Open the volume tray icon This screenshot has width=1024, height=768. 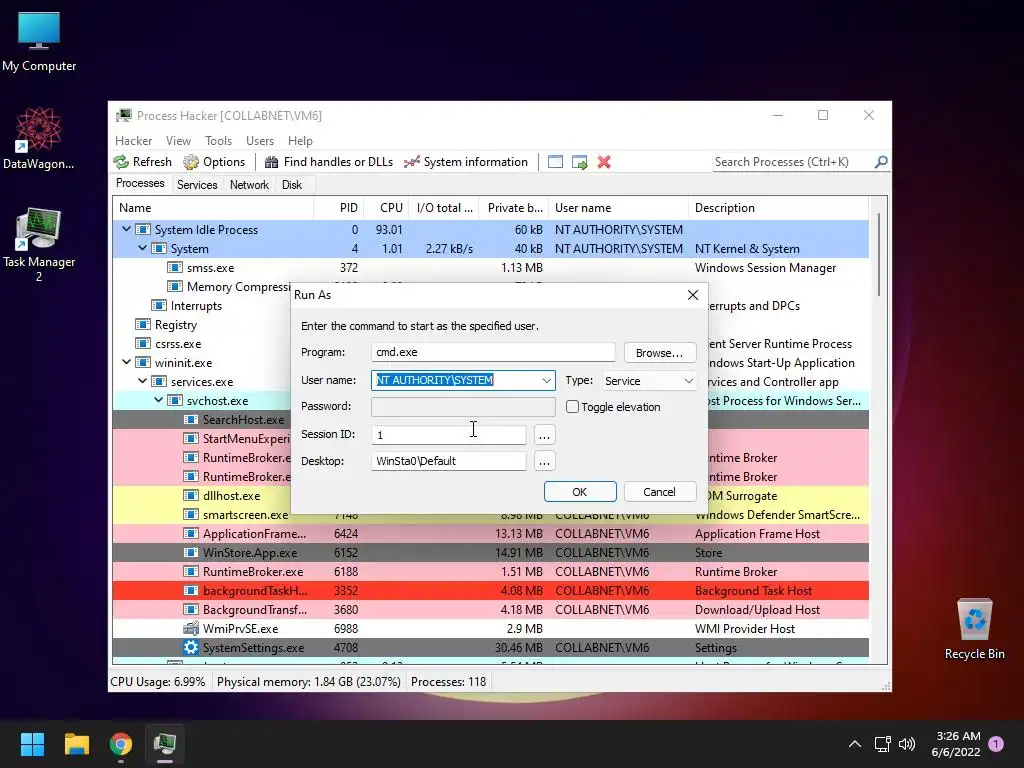click(906, 744)
